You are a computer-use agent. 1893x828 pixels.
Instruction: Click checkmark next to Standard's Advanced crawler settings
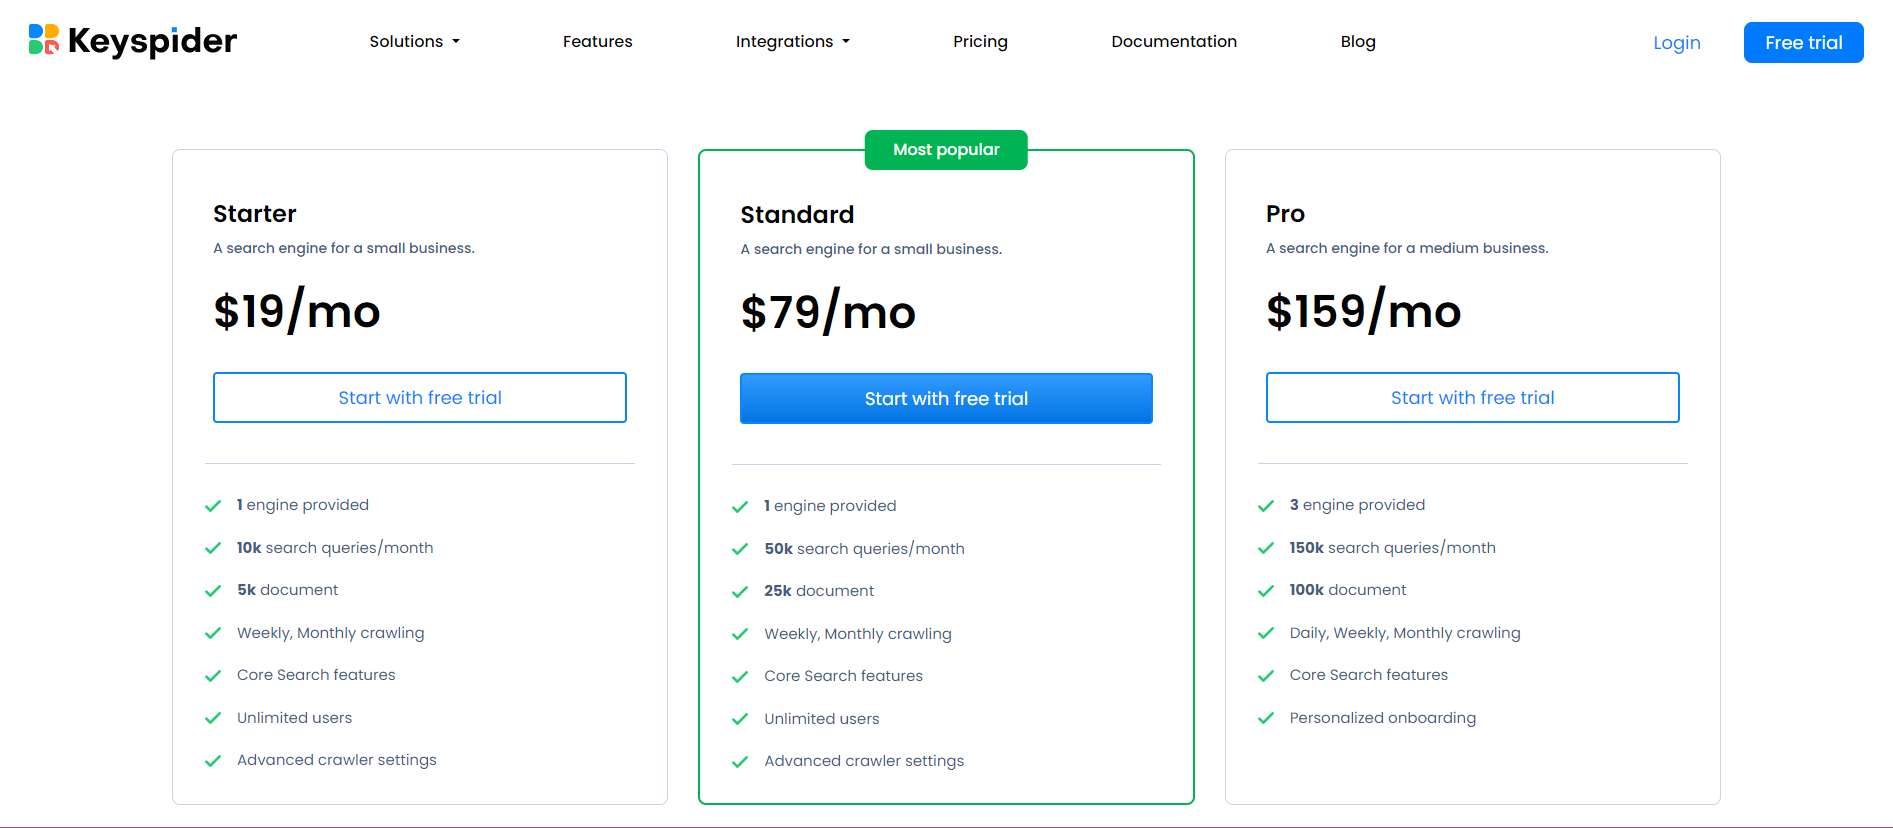(x=740, y=762)
